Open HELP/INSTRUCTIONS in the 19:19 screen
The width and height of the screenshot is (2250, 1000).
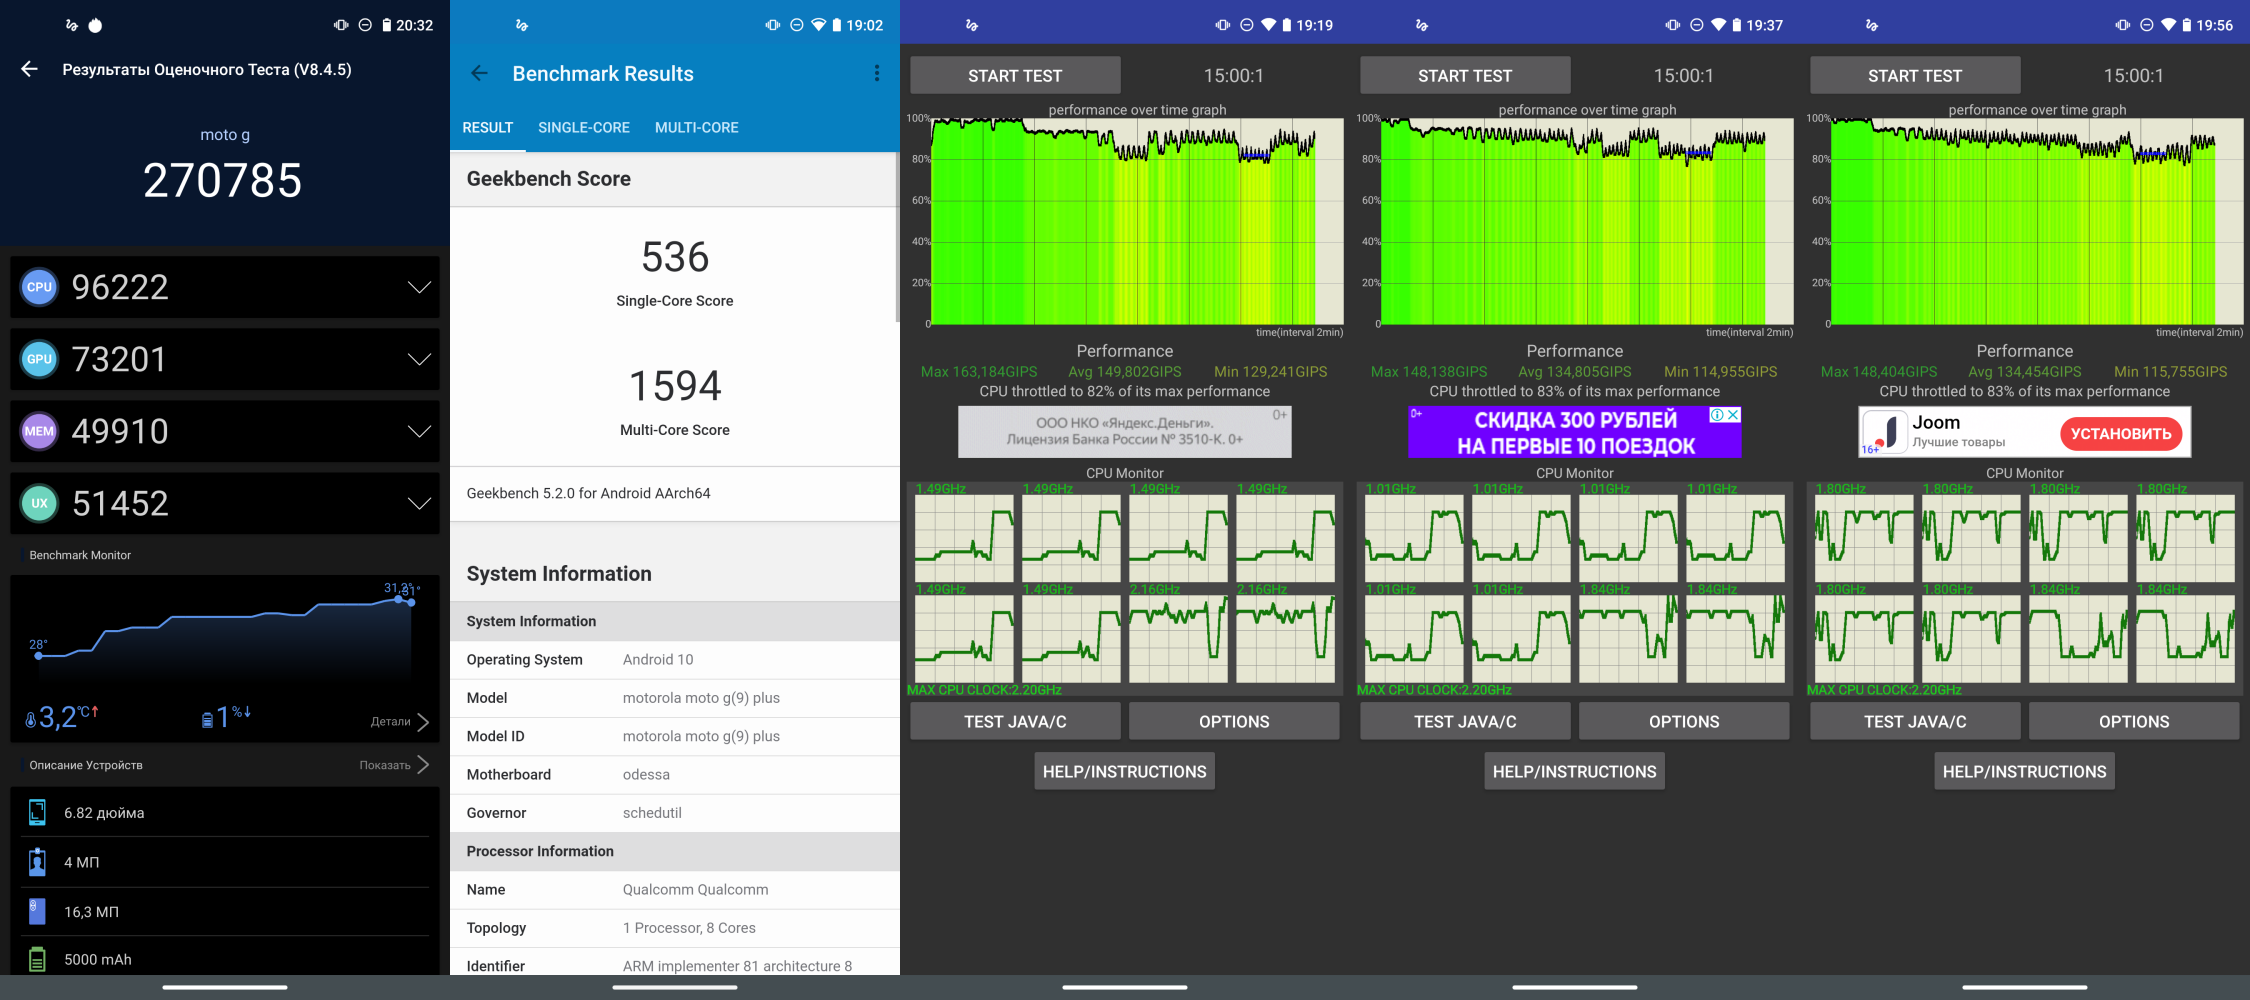pos(1125,771)
